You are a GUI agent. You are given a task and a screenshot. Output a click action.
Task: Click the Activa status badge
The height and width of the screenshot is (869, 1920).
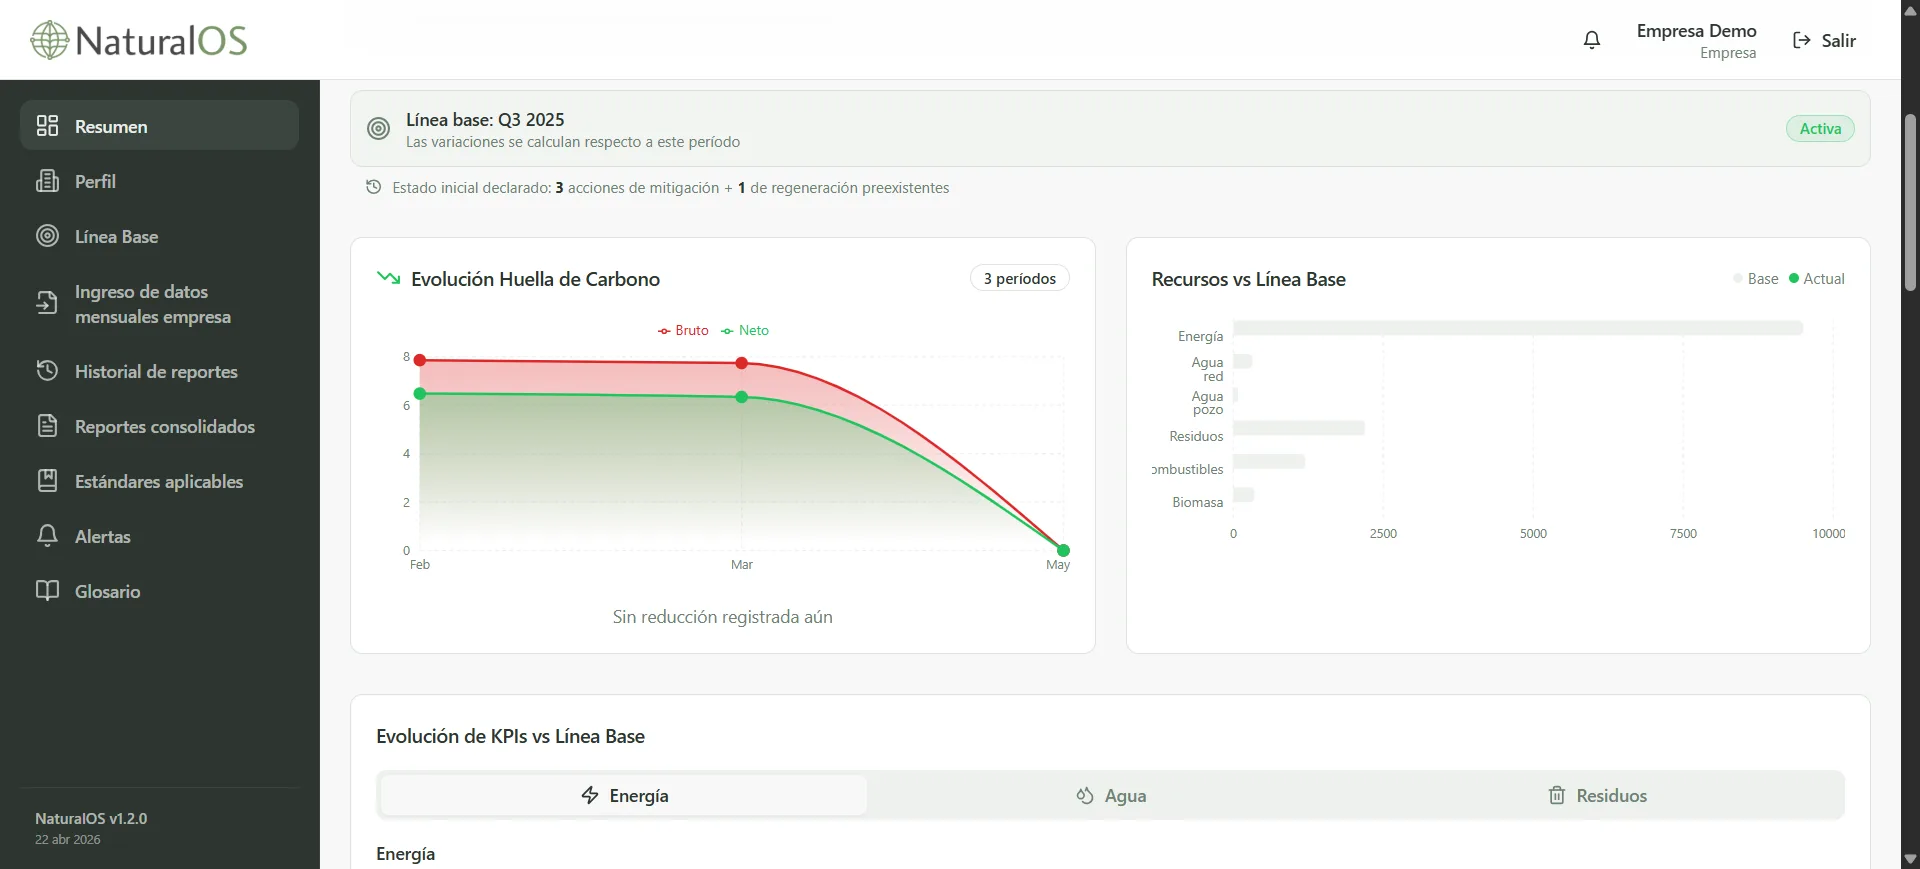tap(1820, 128)
